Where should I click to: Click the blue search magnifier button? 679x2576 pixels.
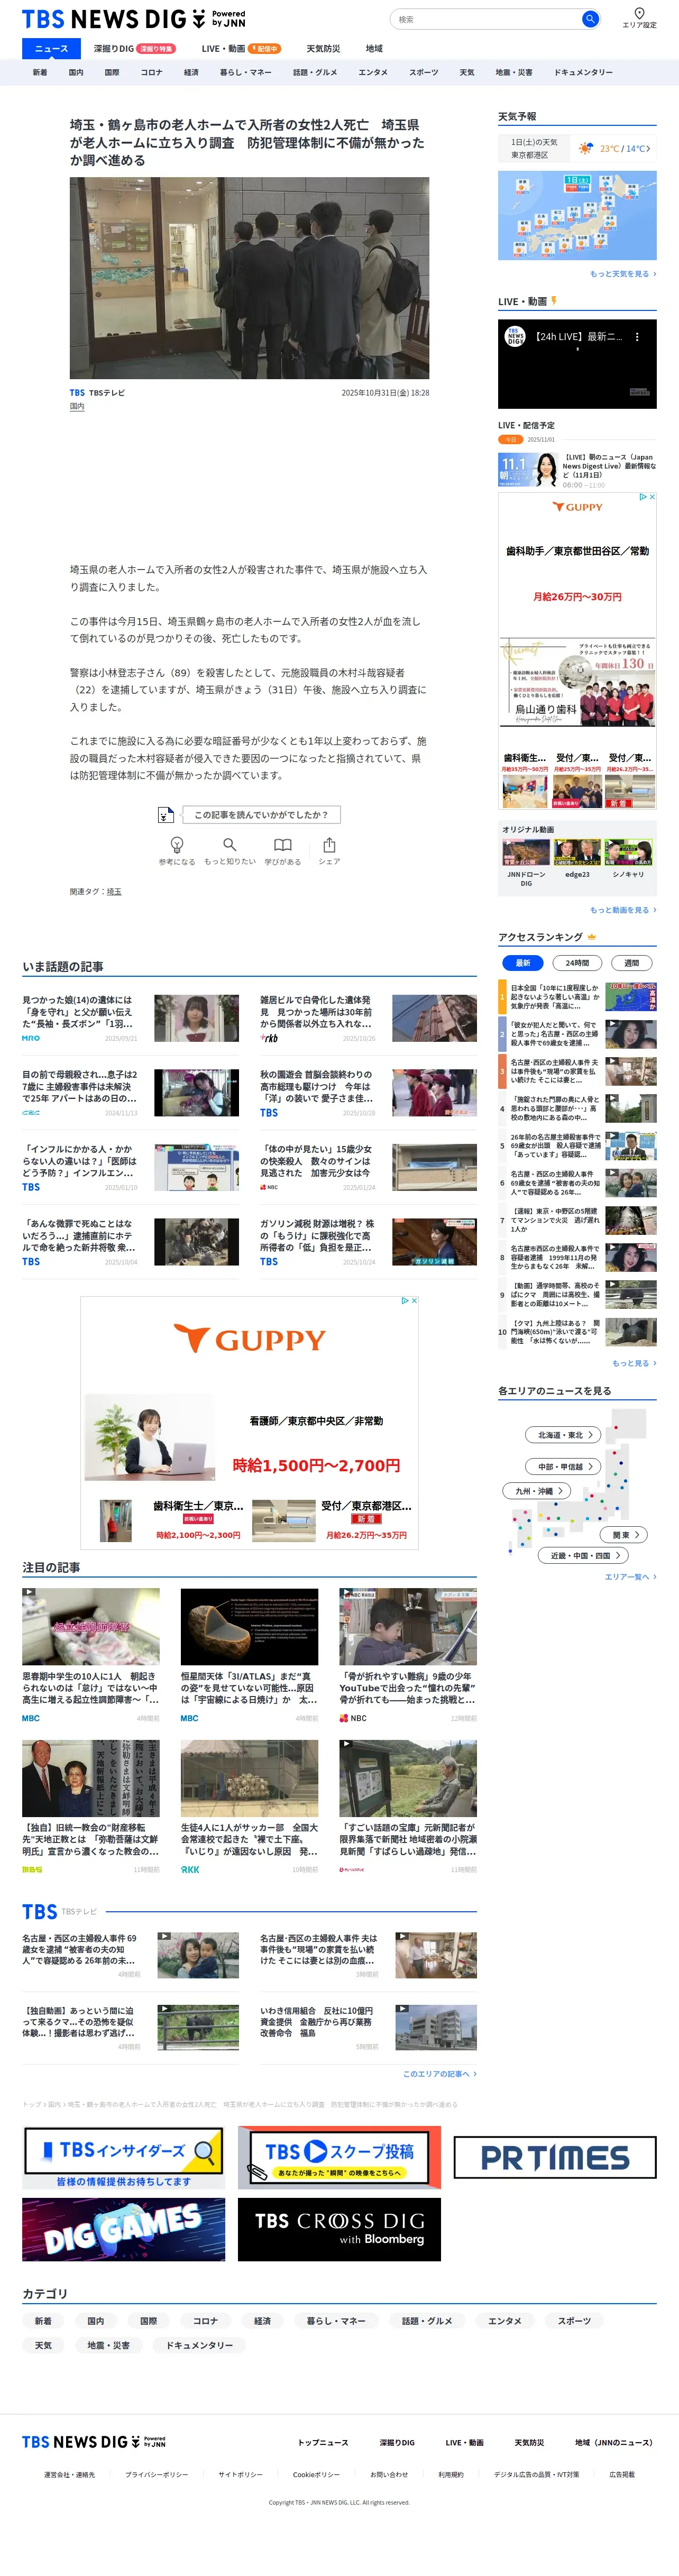[x=590, y=19]
